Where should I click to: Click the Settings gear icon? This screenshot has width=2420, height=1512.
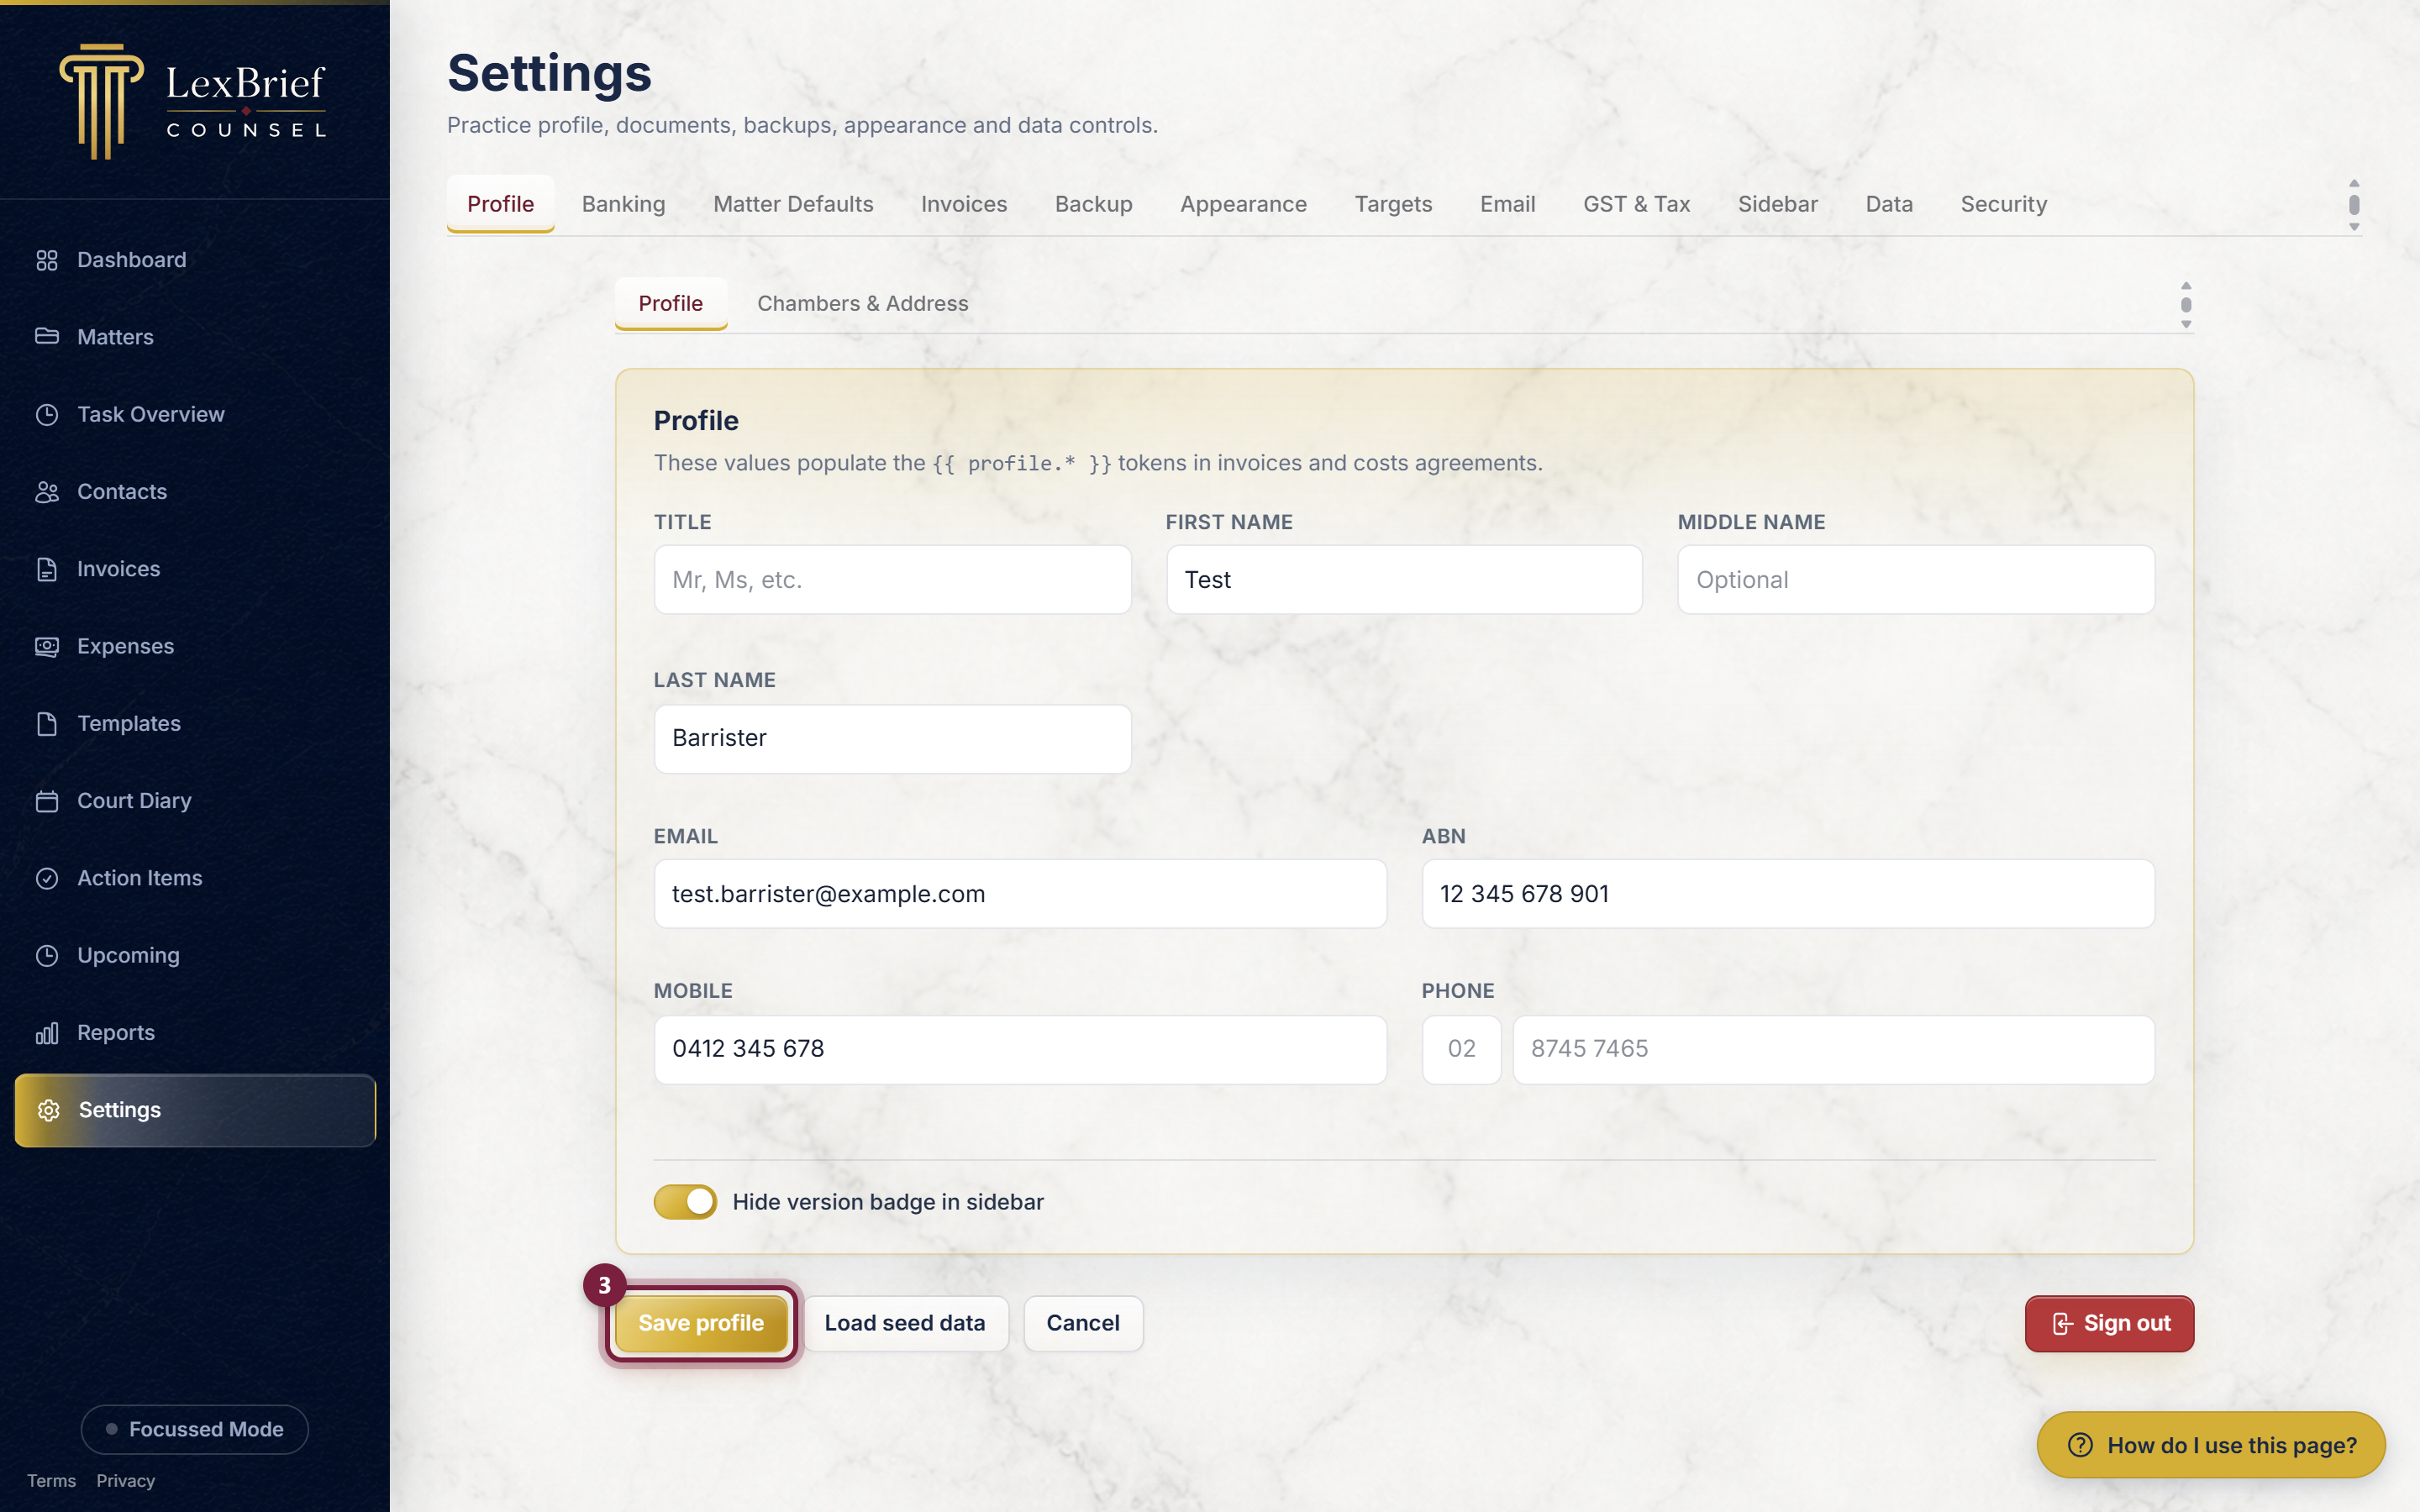(x=49, y=1110)
